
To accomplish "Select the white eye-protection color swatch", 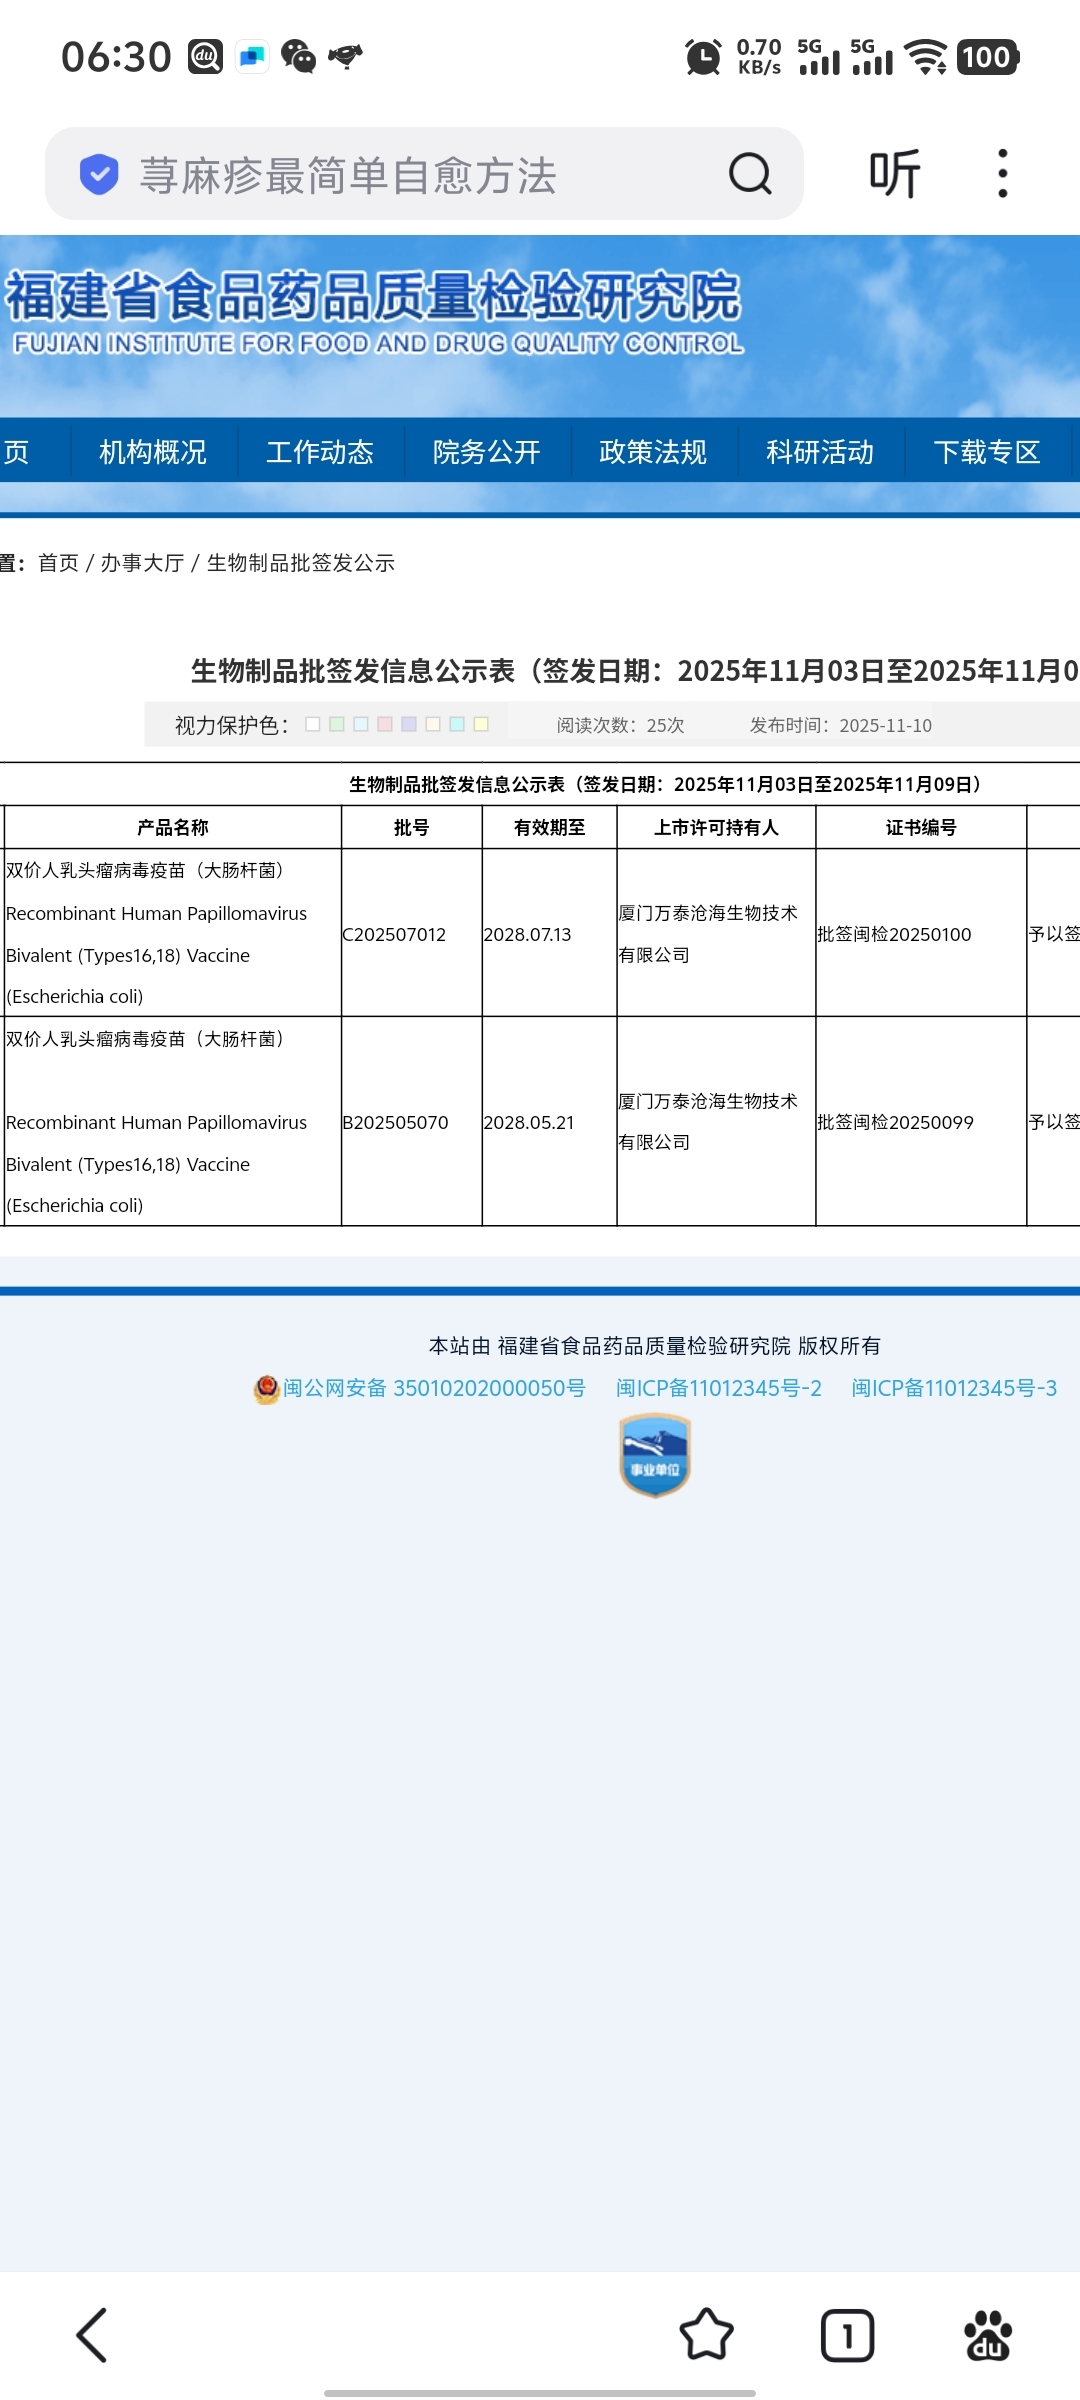I will [x=313, y=724].
